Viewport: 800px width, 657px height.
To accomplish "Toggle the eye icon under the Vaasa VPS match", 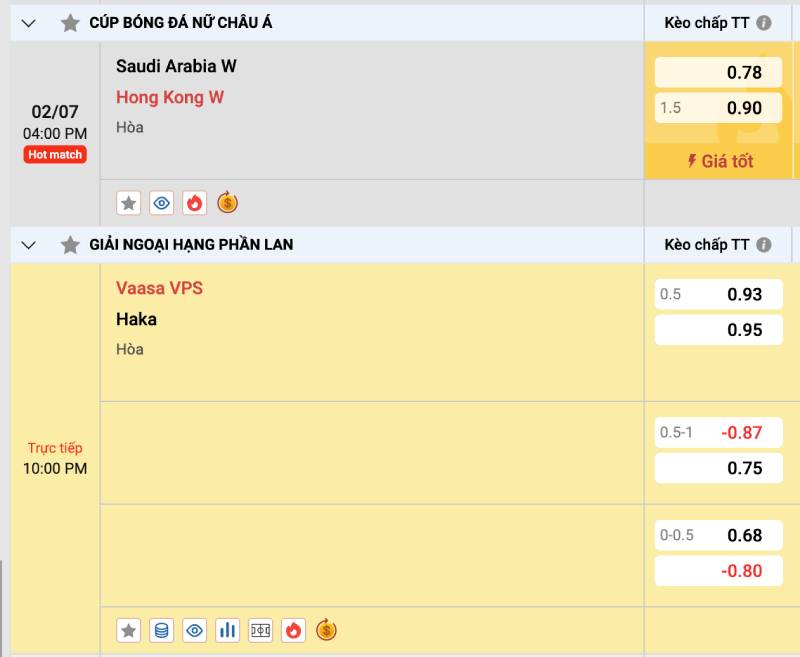I will pos(195,630).
